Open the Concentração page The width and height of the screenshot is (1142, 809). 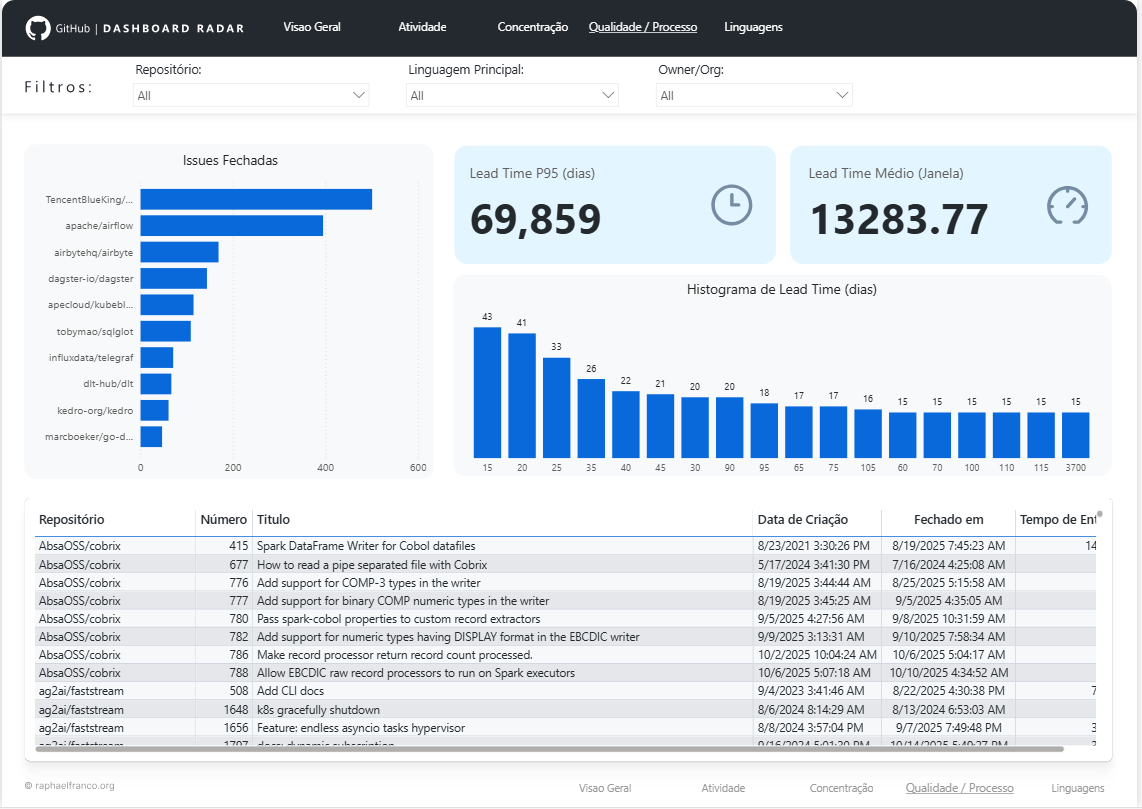532,27
